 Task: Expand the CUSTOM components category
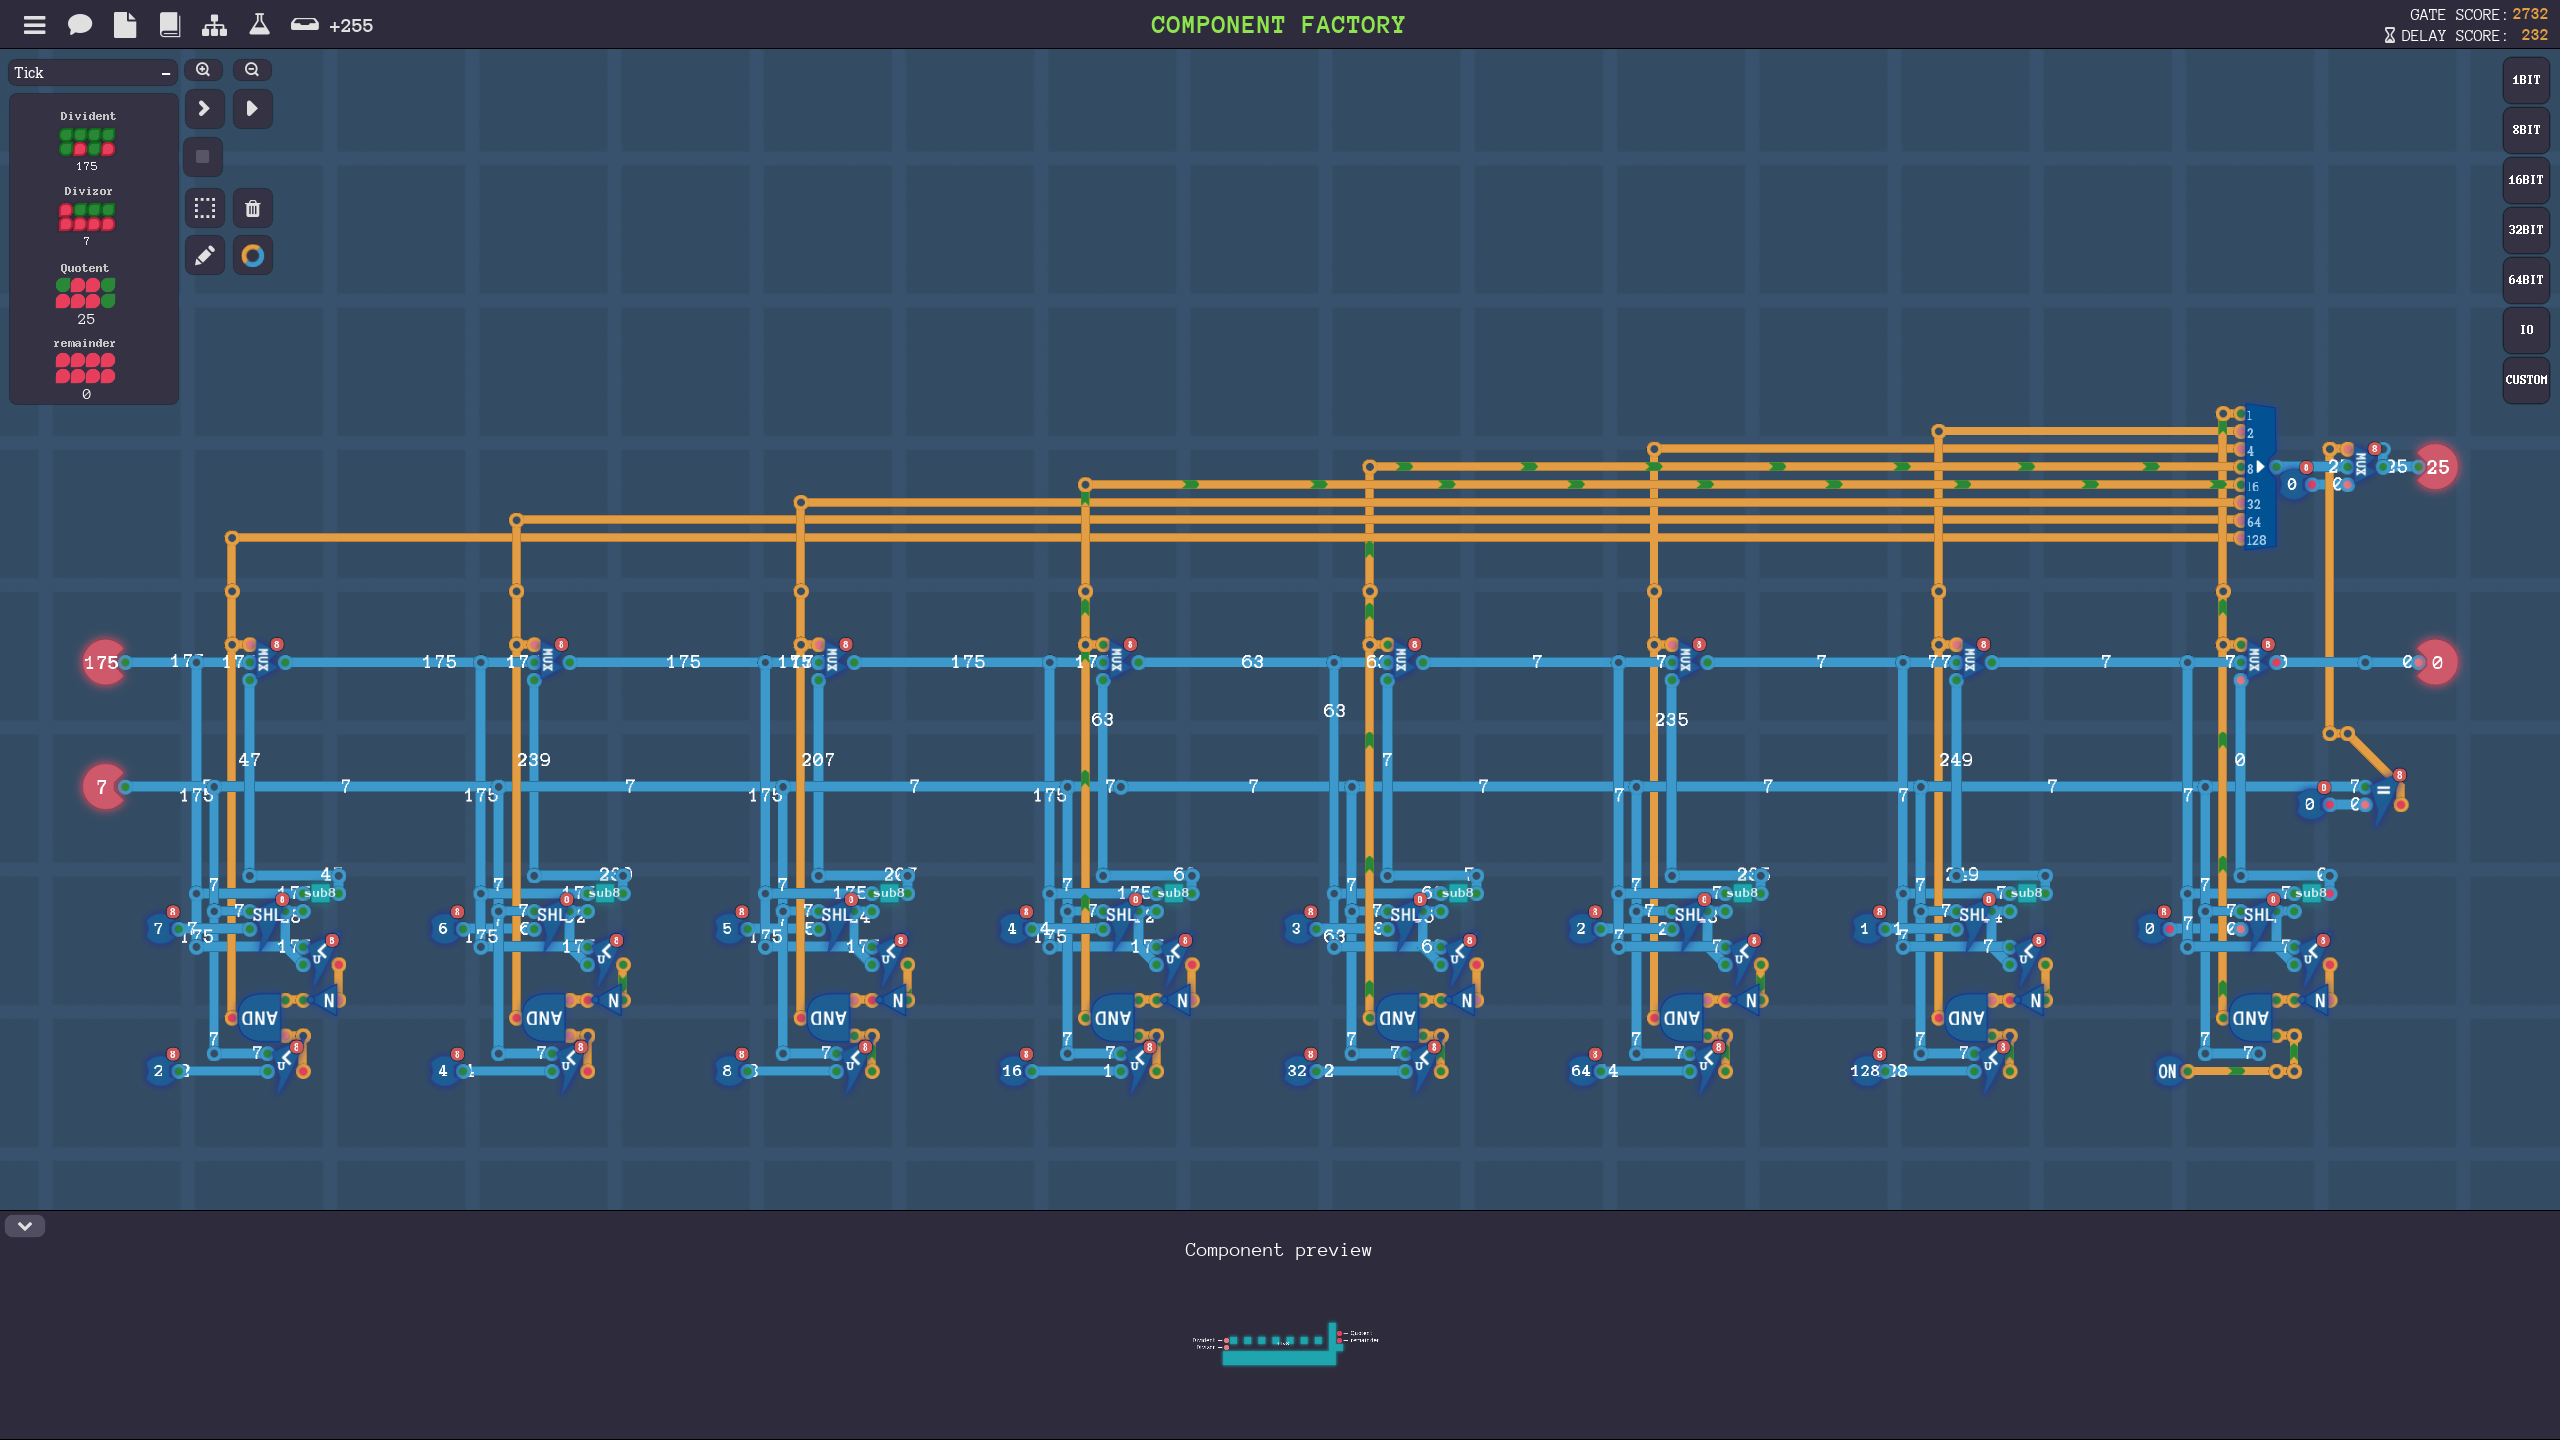click(2526, 380)
